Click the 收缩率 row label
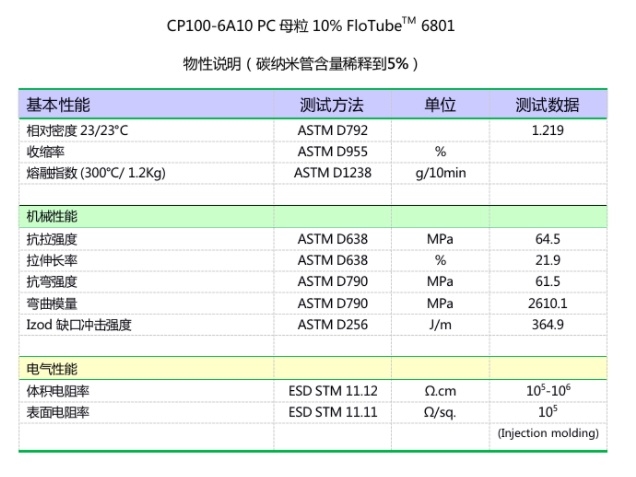636x477 pixels. [46, 152]
